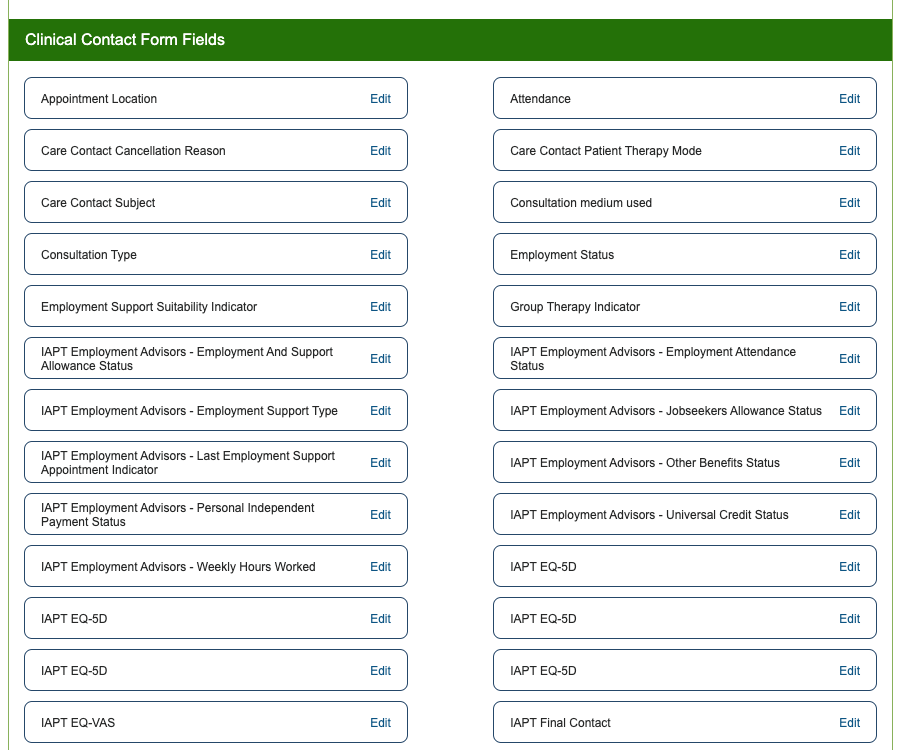
Task: Edit Jobseekers Allowance Status field
Action: tap(849, 411)
